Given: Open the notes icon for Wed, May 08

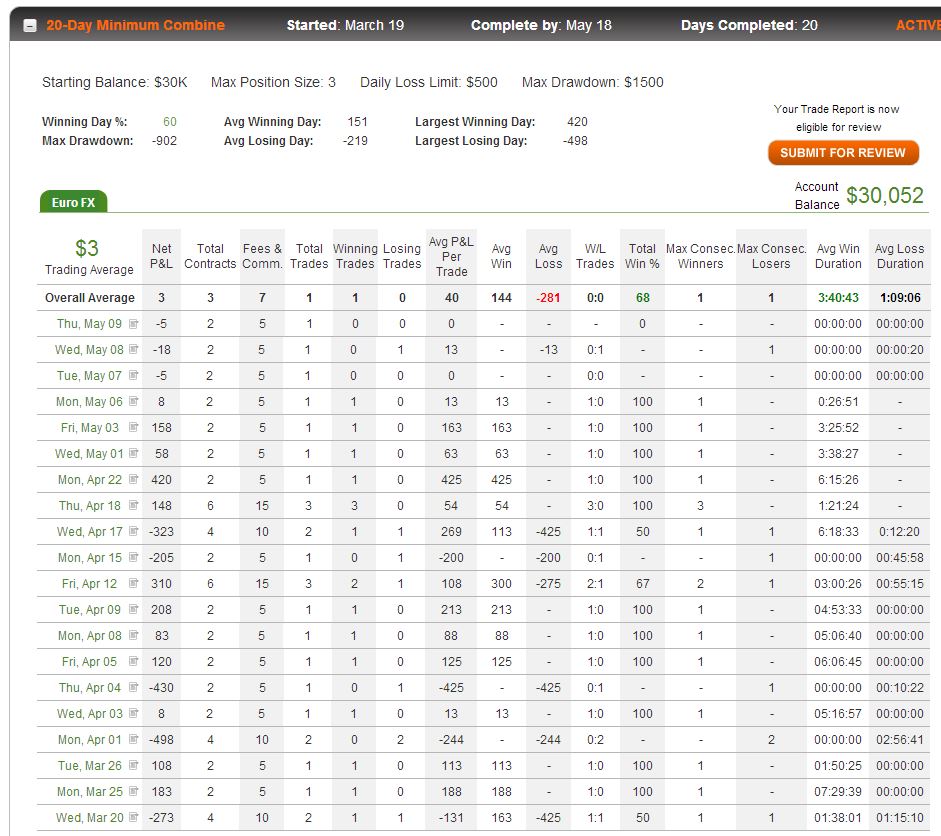Looking at the screenshot, I should (x=133, y=350).
